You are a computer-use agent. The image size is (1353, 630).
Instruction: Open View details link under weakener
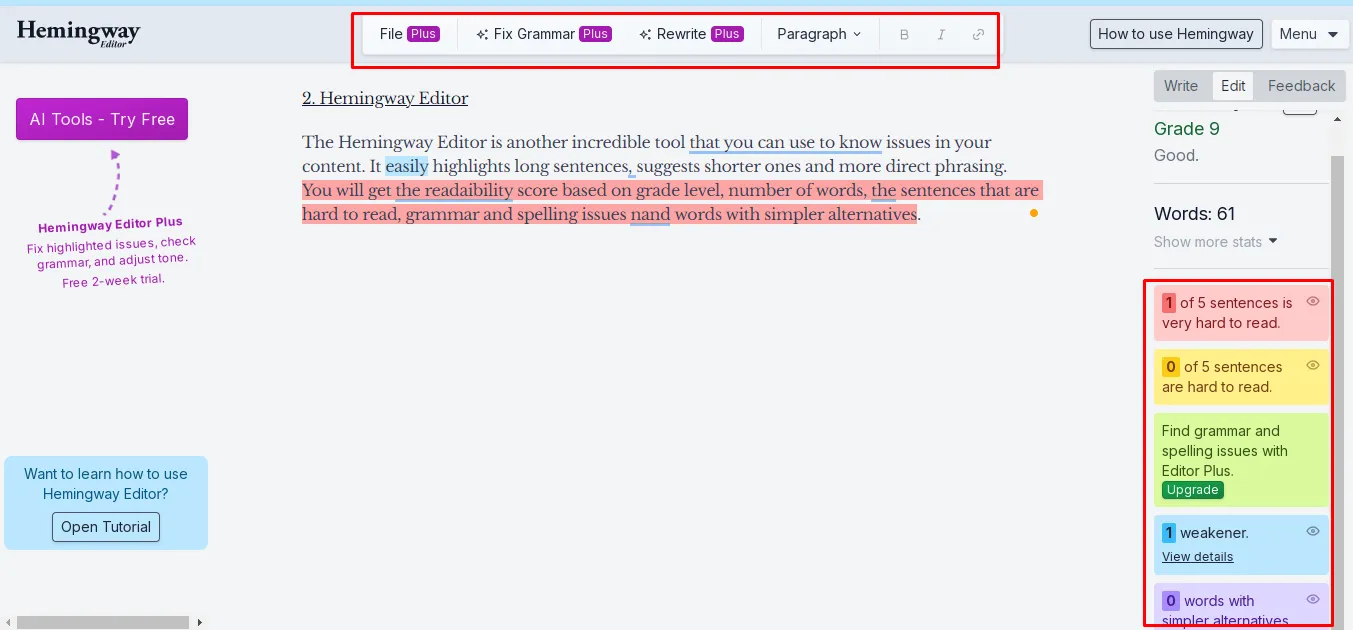click(1197, 557)
